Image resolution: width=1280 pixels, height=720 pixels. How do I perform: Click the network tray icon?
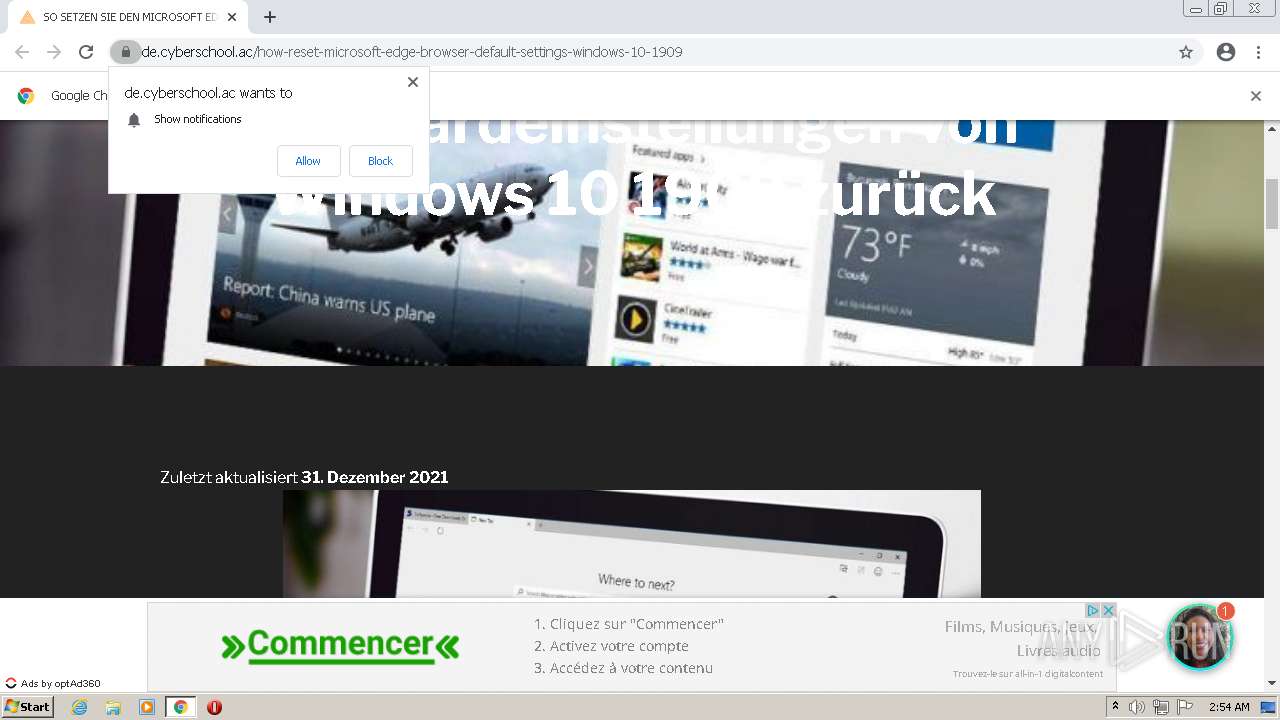[1161, 707]
